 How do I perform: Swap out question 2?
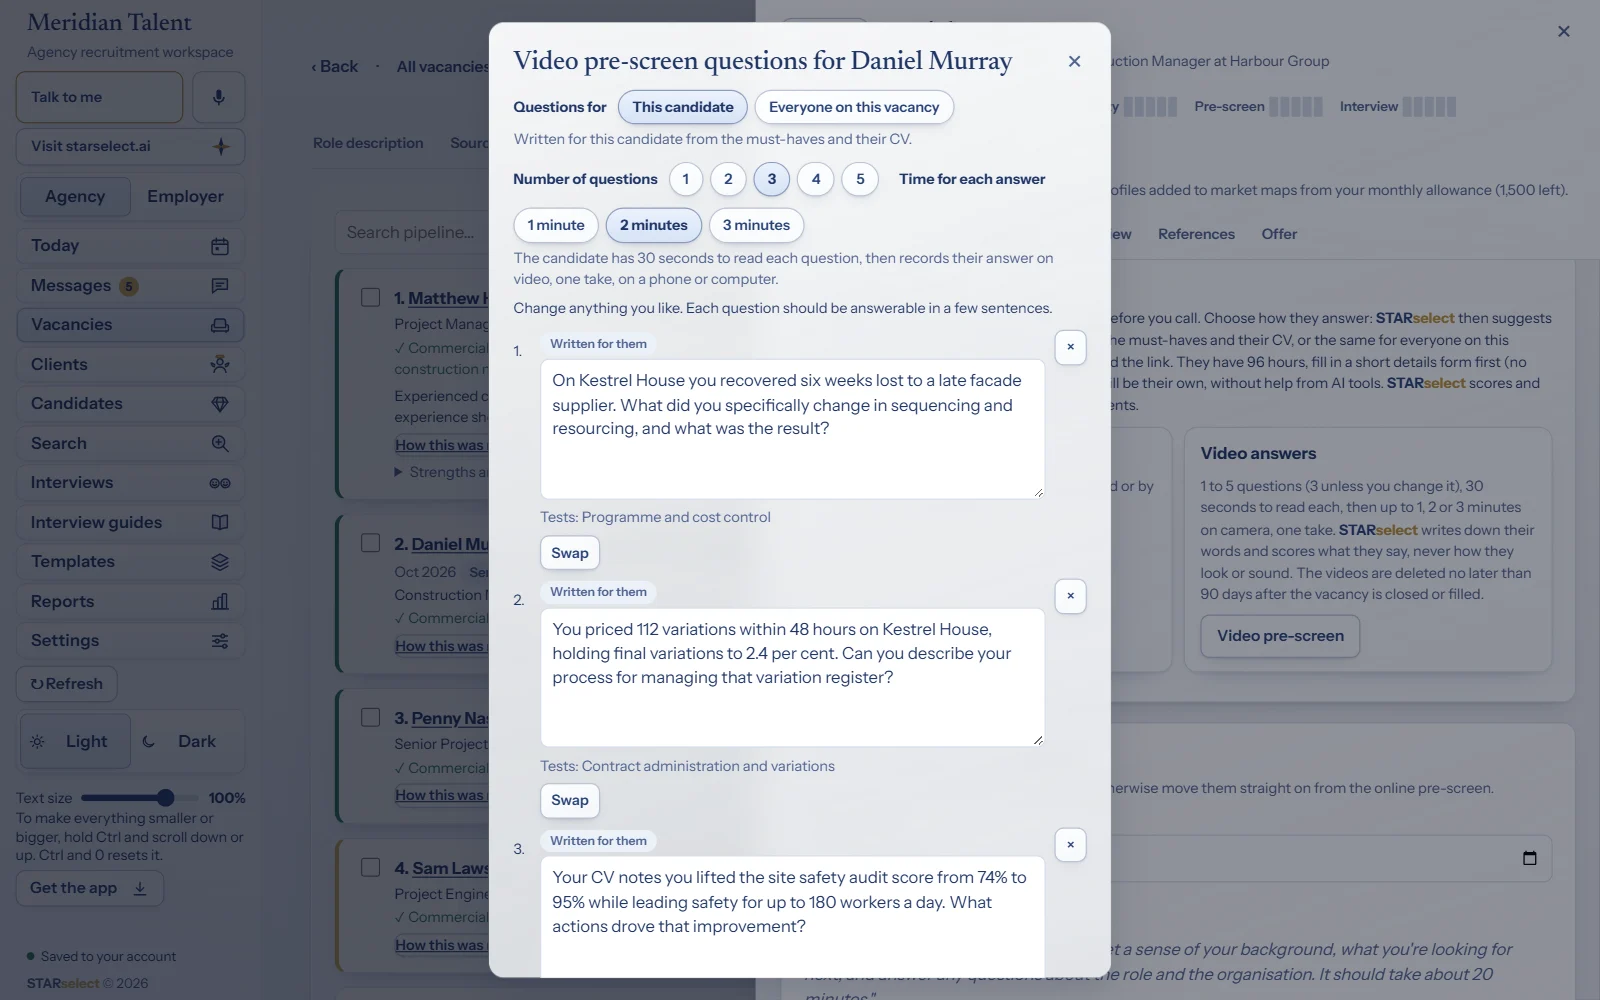[x=570, y=800]
